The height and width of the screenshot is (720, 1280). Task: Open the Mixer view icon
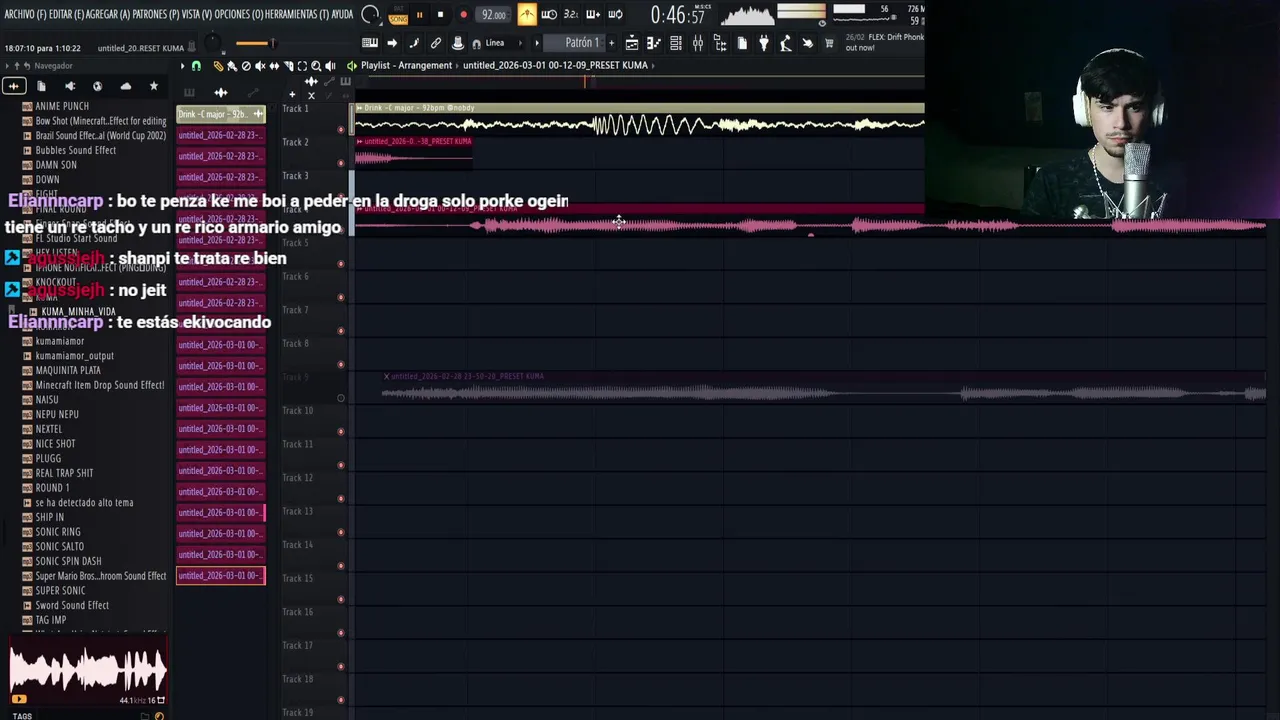coord(698,43)
